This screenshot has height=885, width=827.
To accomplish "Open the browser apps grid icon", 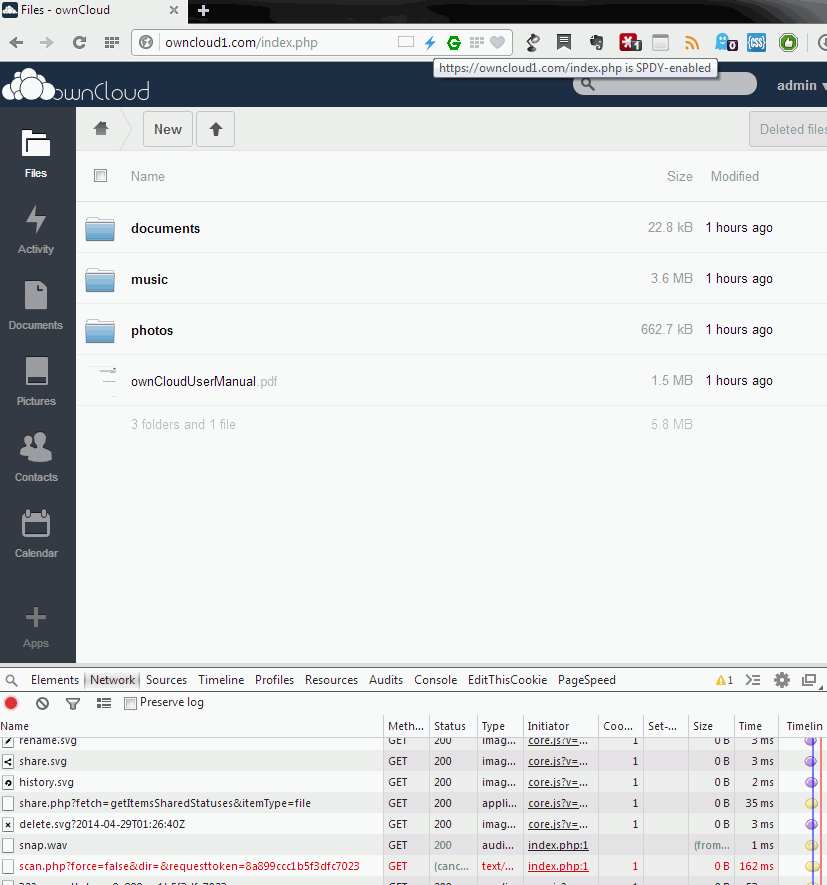I will click(112, 42).
